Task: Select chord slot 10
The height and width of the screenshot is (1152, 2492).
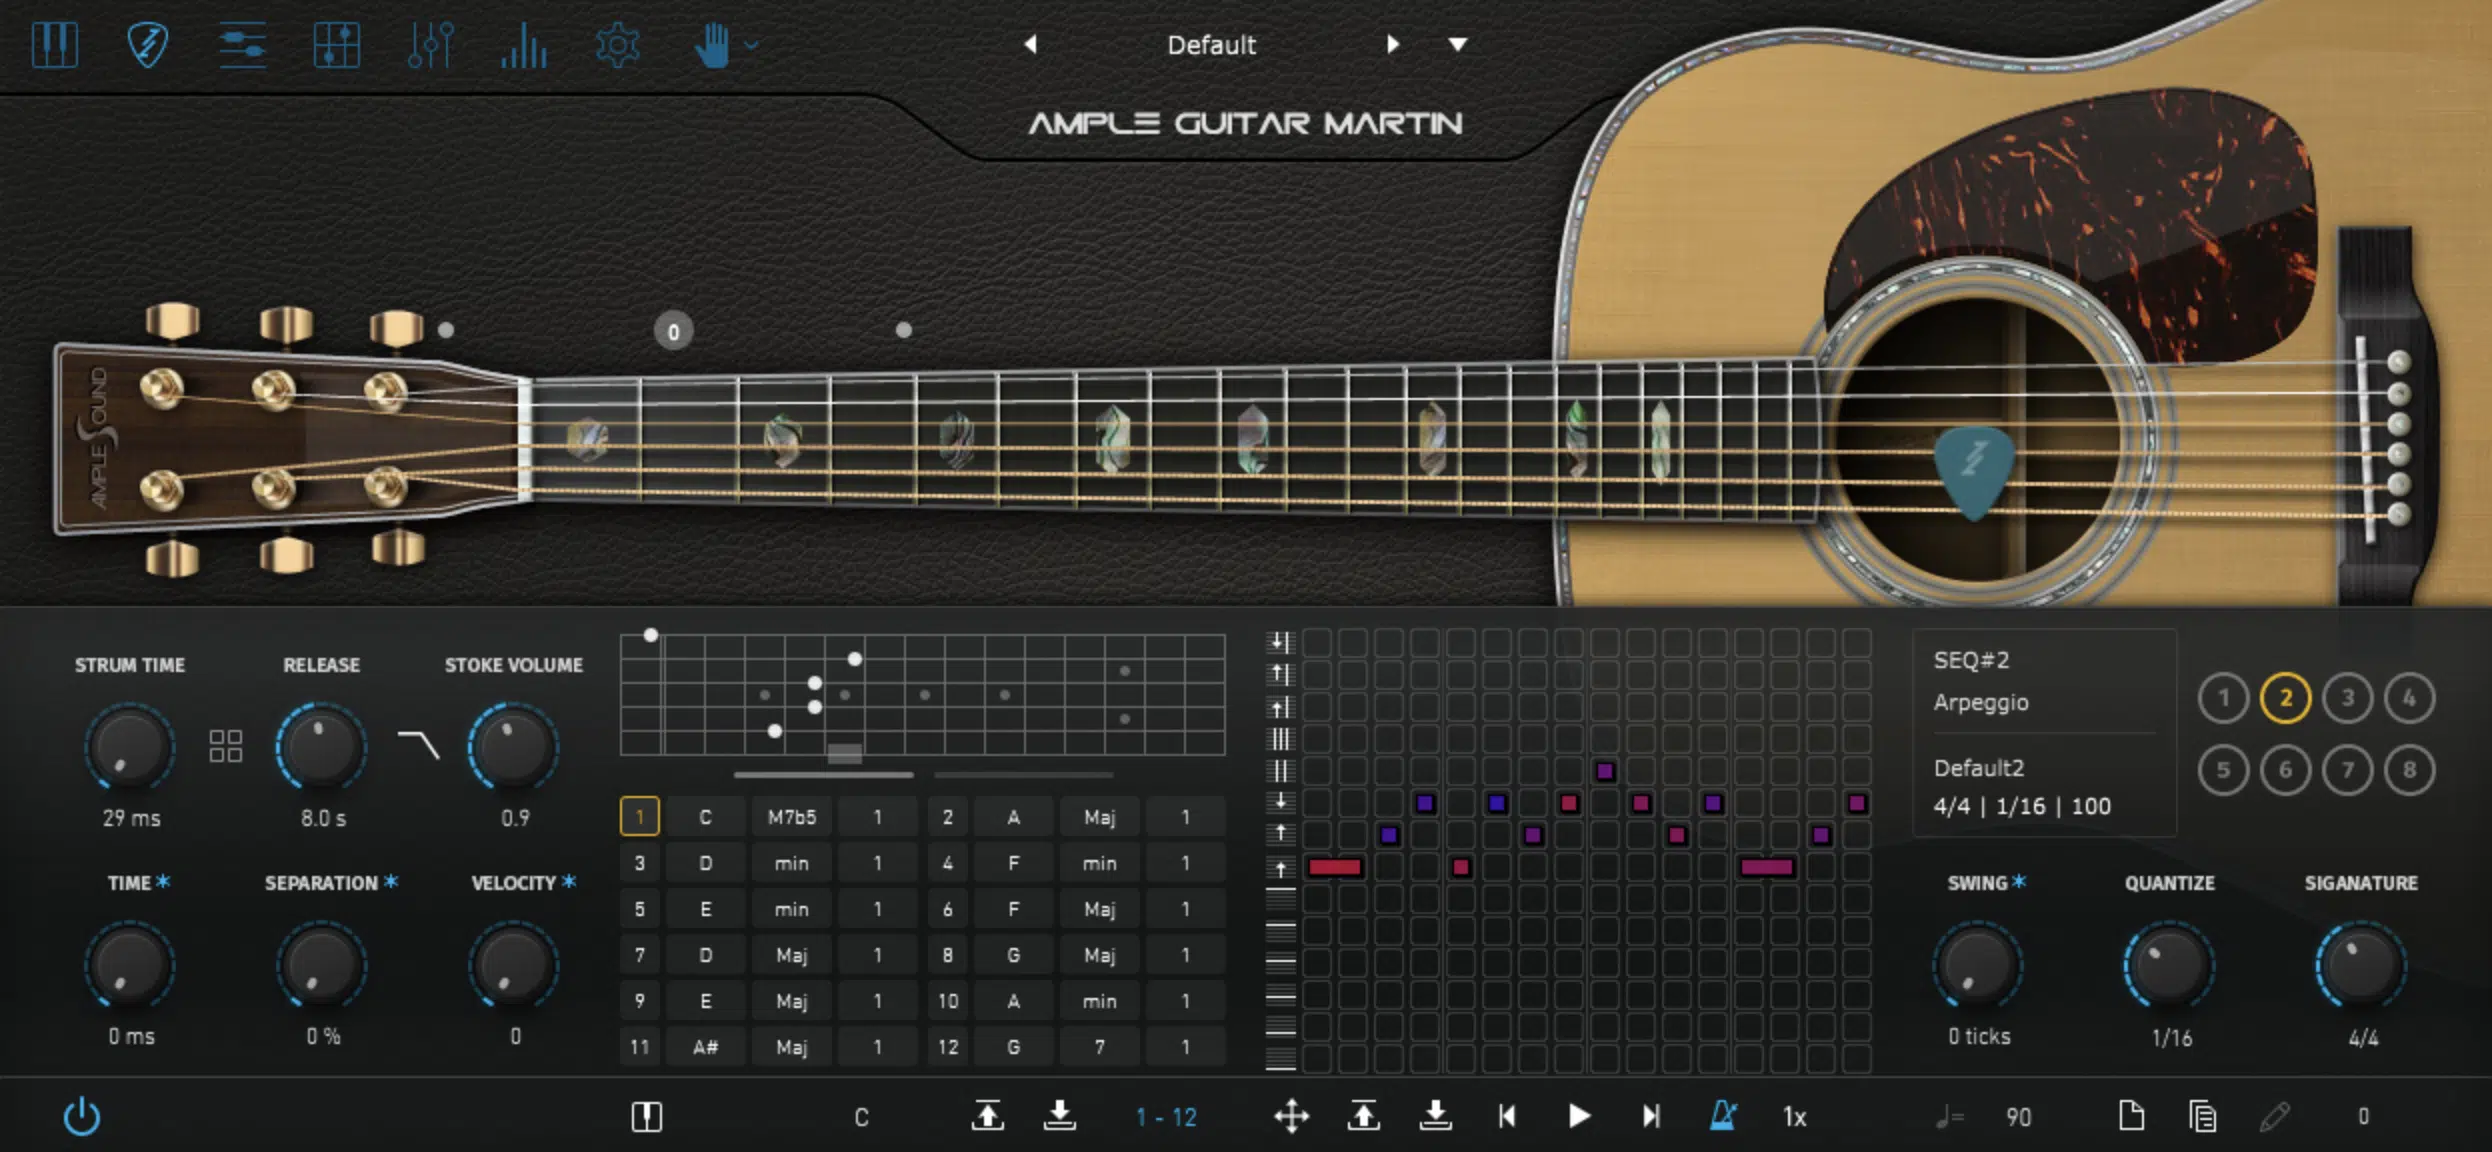Action: point(947,1001)
